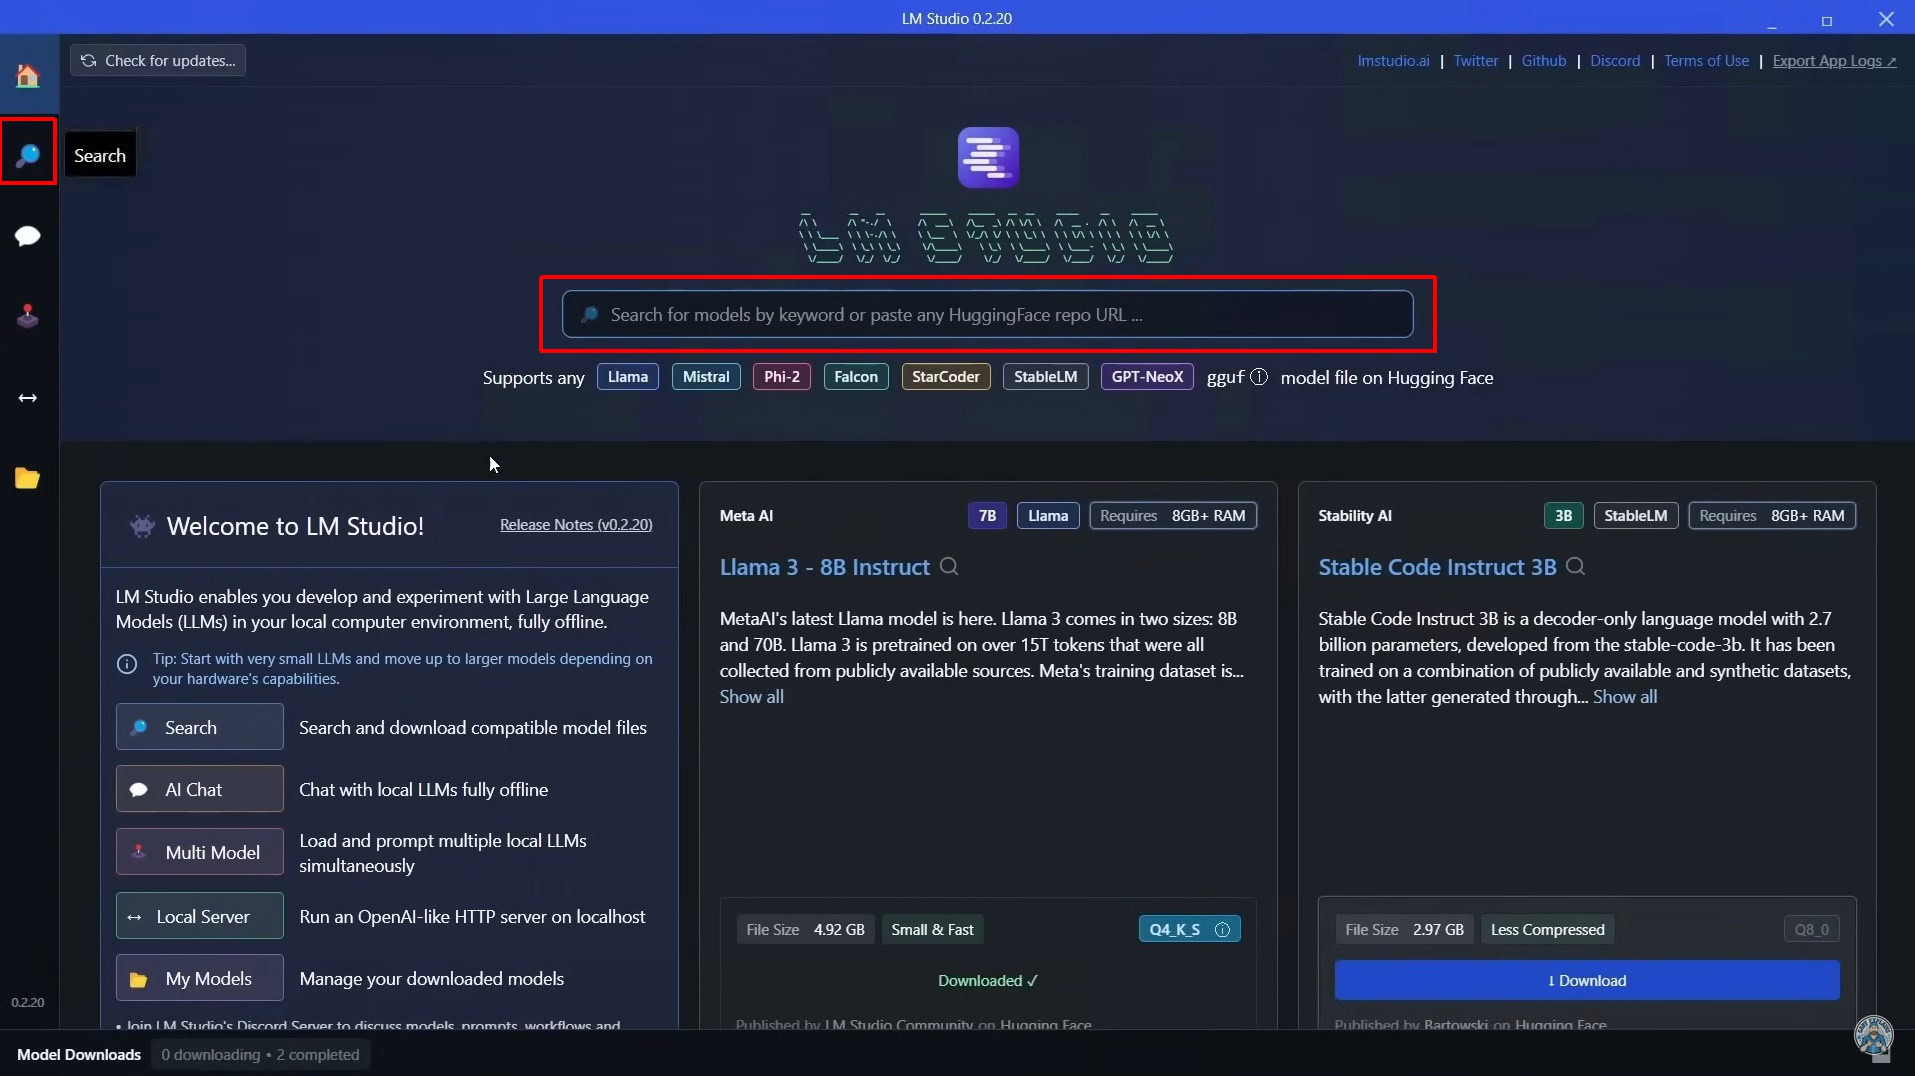
Task: Click the Q8_0 quantization badge
Action: (1811, 930)
